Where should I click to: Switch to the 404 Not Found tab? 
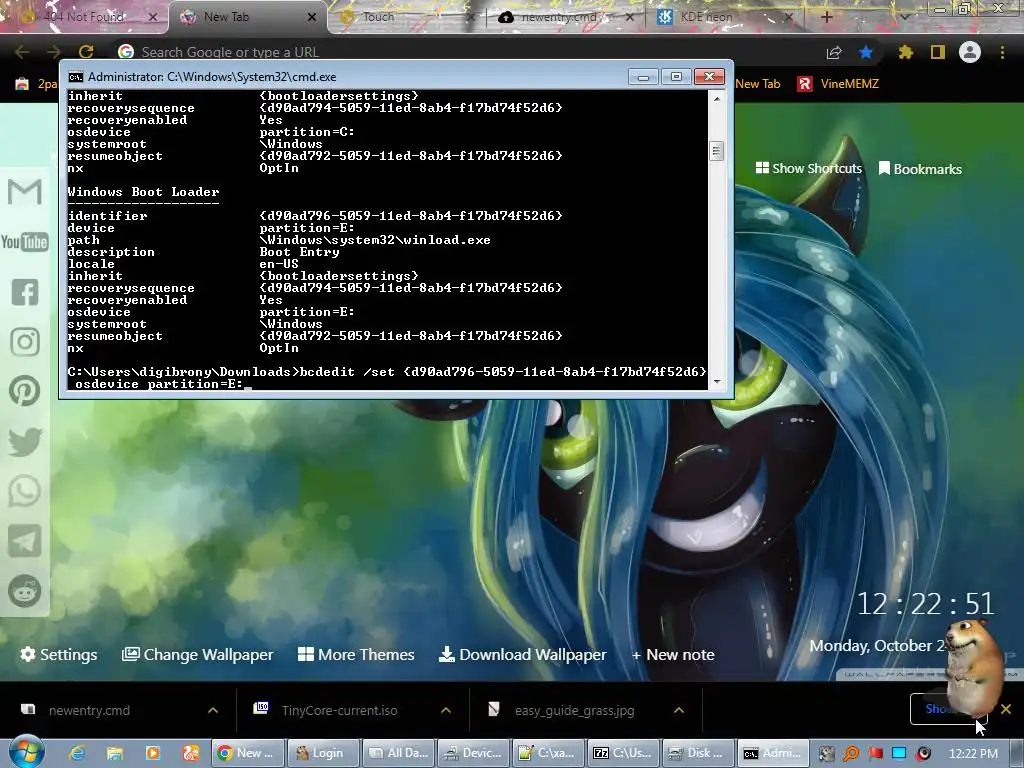point(84,17)
